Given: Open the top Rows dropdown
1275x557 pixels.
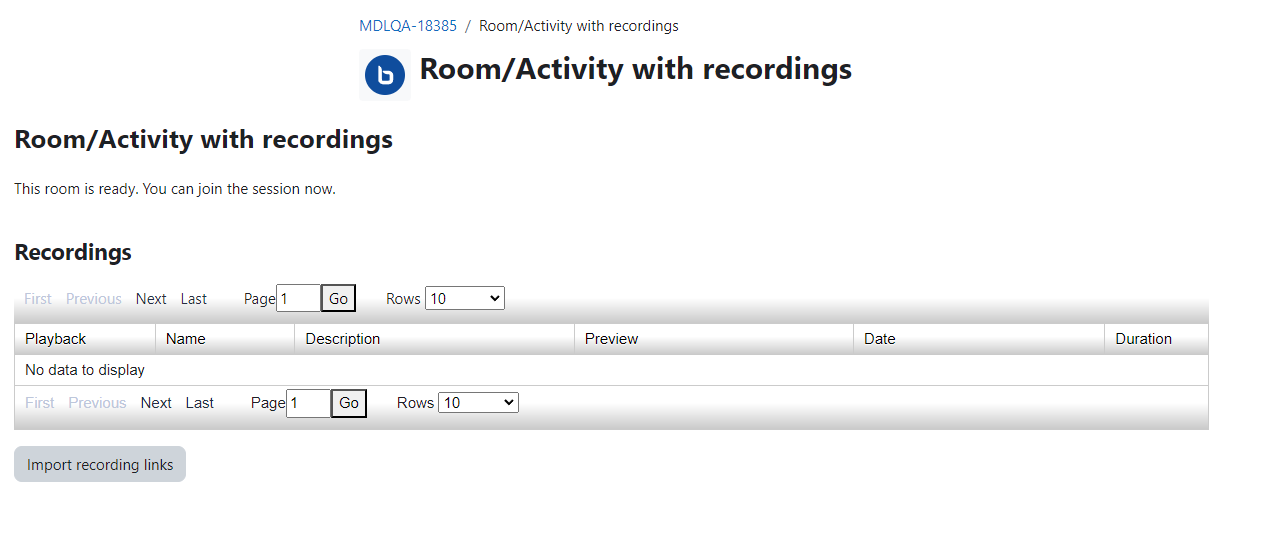Looking at the screenshot, I should point(465,298).
